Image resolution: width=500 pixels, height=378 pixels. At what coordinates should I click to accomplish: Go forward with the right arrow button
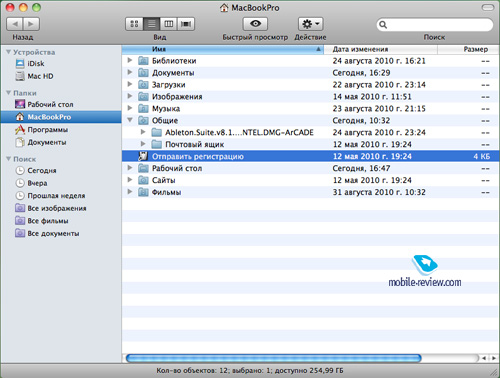tap(31, 24)
